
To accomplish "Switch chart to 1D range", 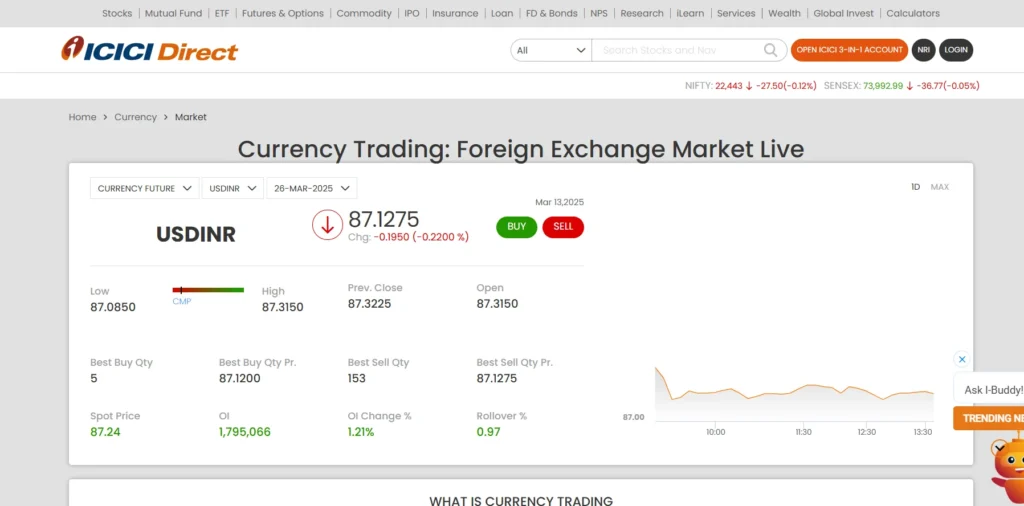I will (916, 187).
